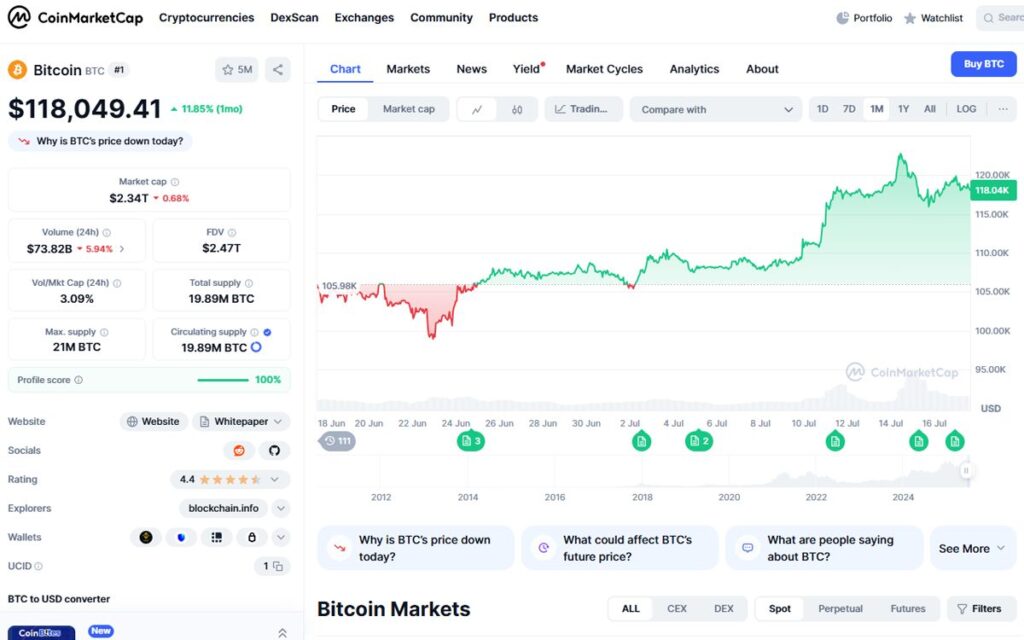Click the Max. supply info icon

pos(104,332)
